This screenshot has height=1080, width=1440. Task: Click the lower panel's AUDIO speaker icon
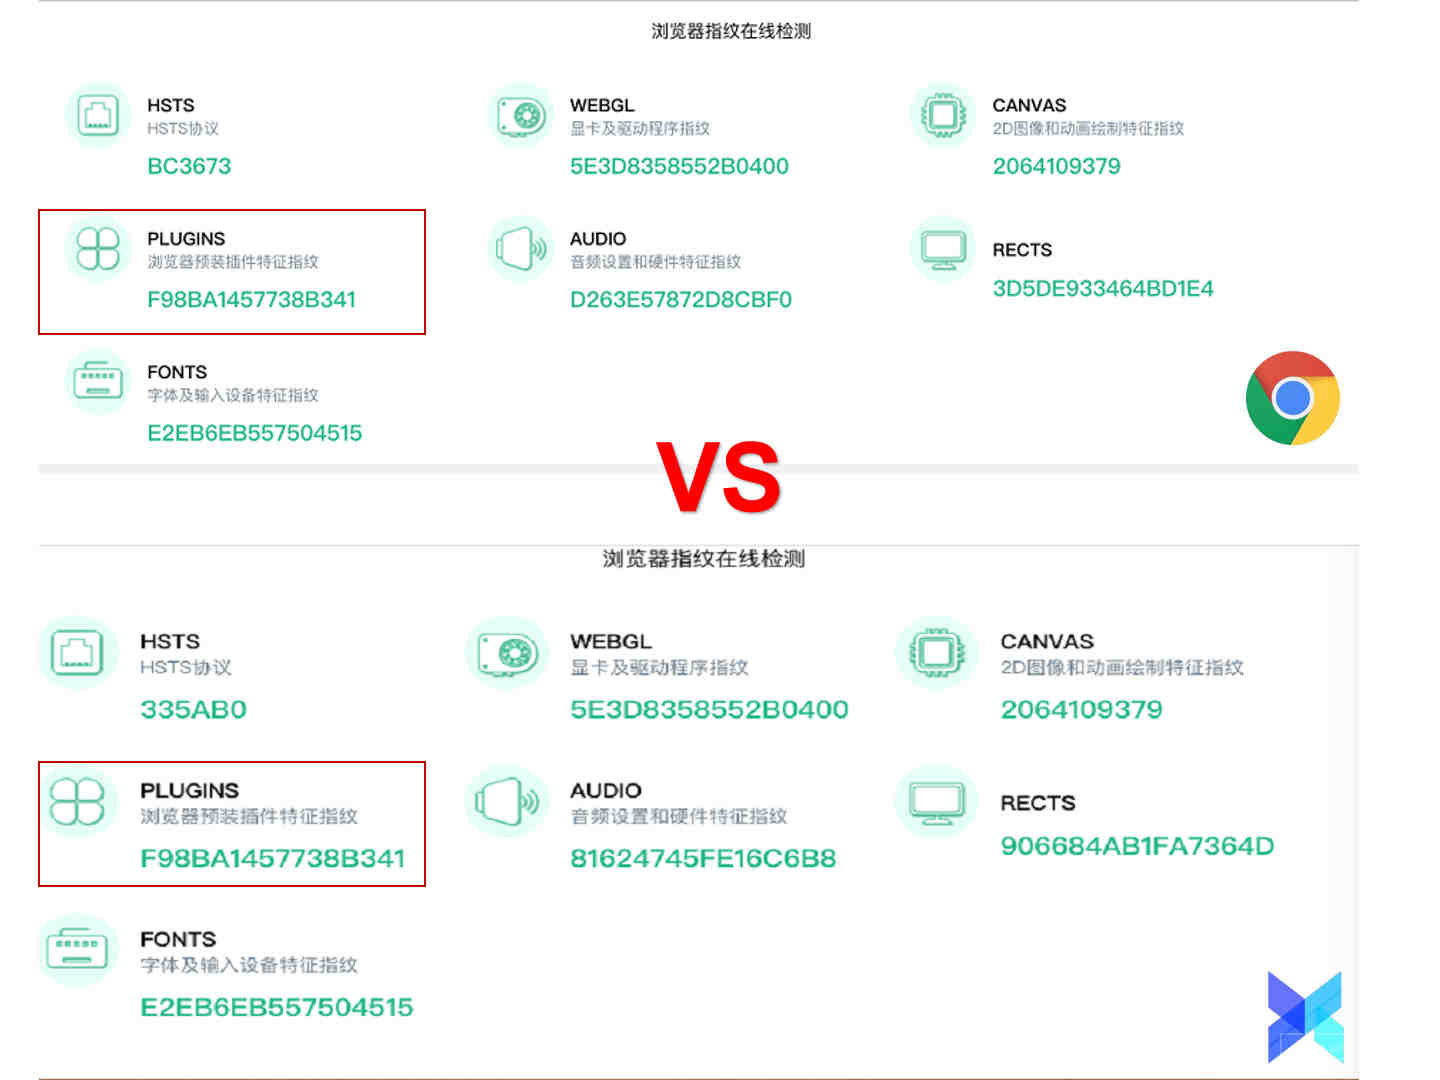[x=507, y=801]
